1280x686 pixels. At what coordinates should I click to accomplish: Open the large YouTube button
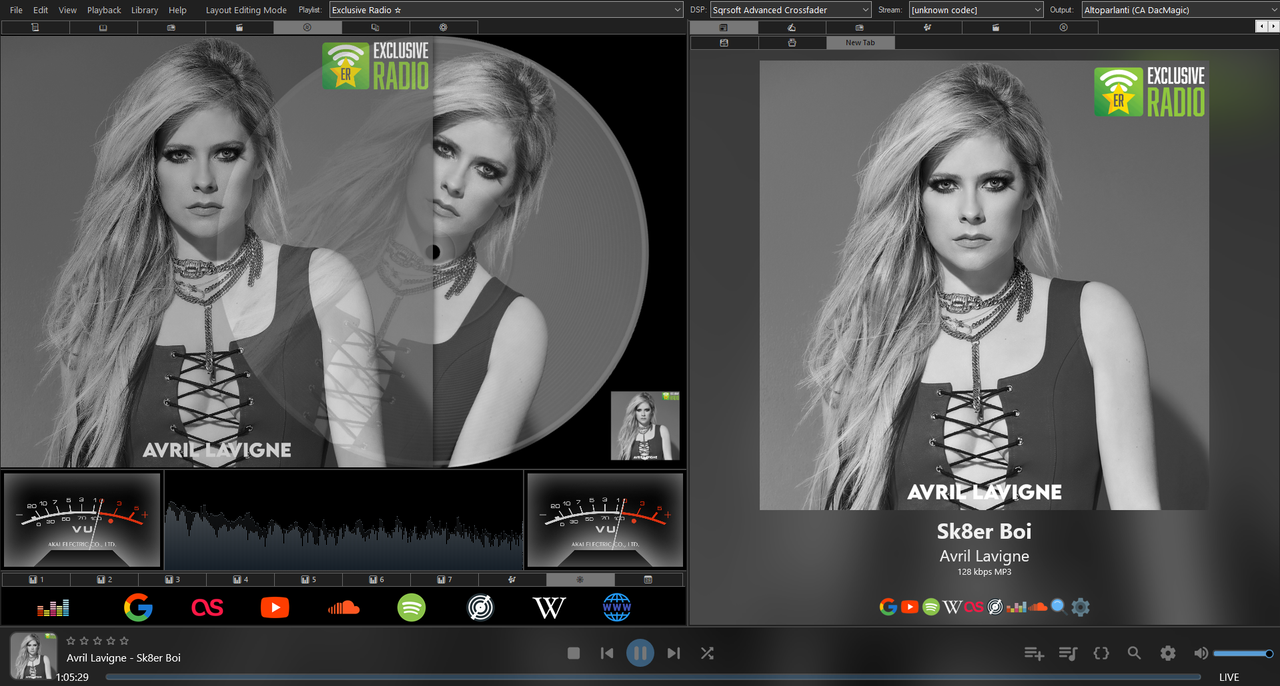point(275,607)
